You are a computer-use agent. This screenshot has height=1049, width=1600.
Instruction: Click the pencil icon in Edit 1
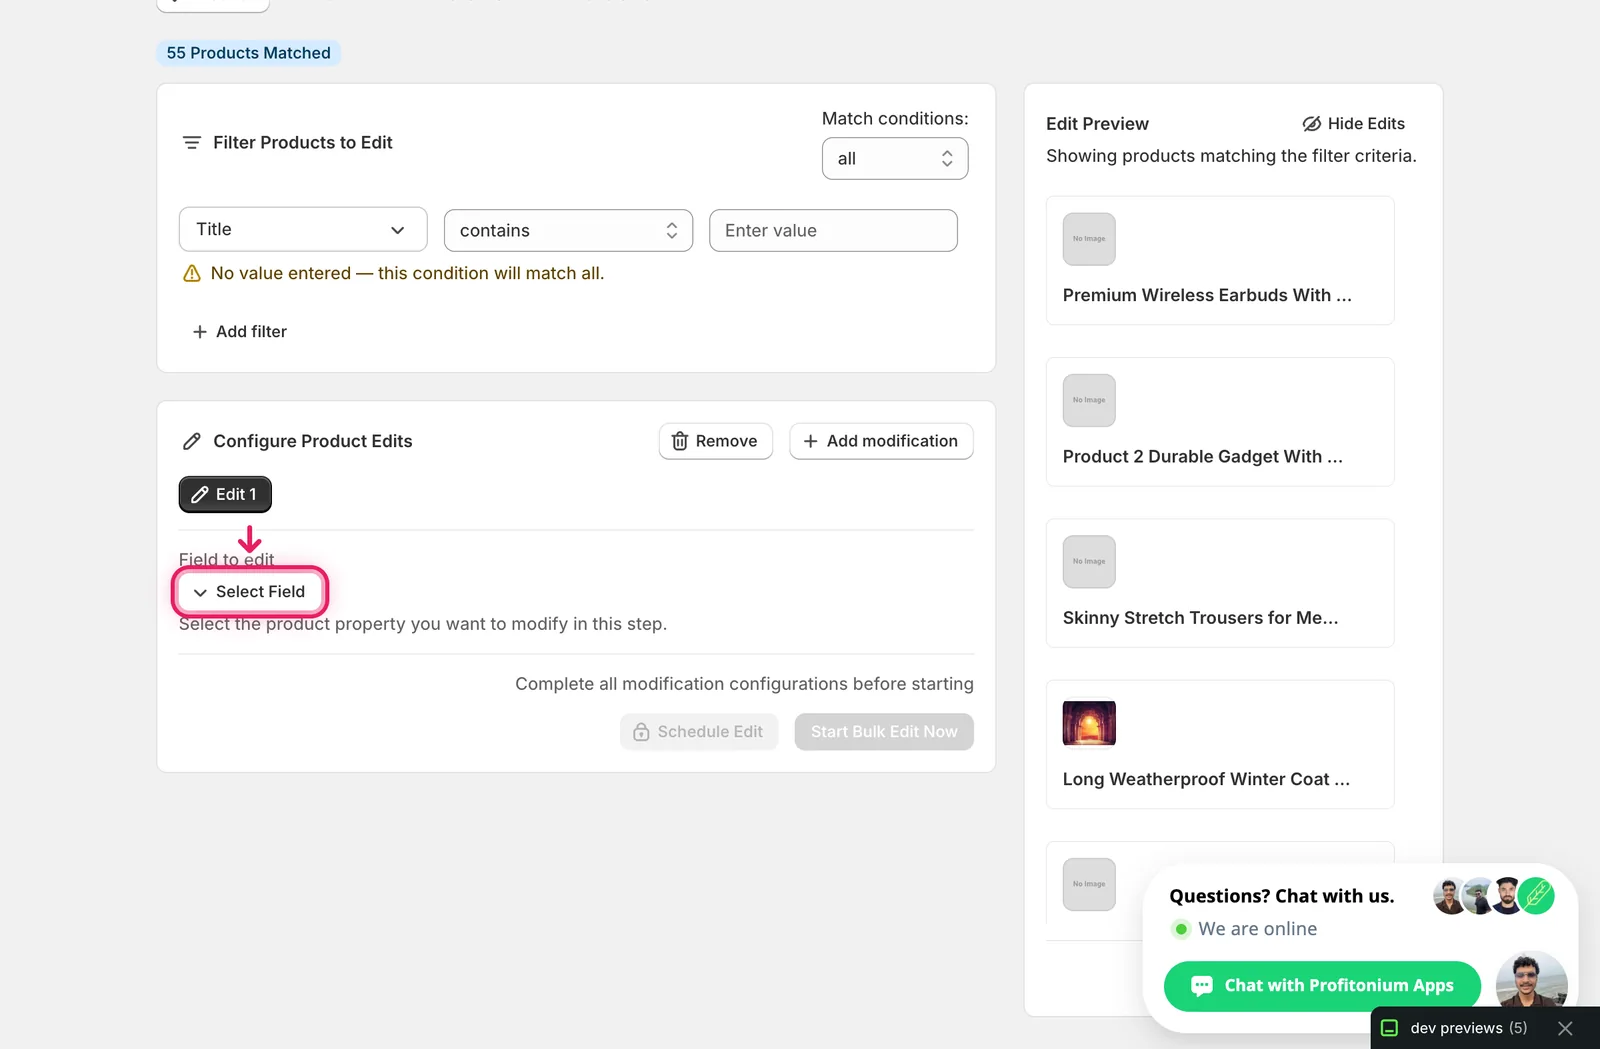point(200,495)
